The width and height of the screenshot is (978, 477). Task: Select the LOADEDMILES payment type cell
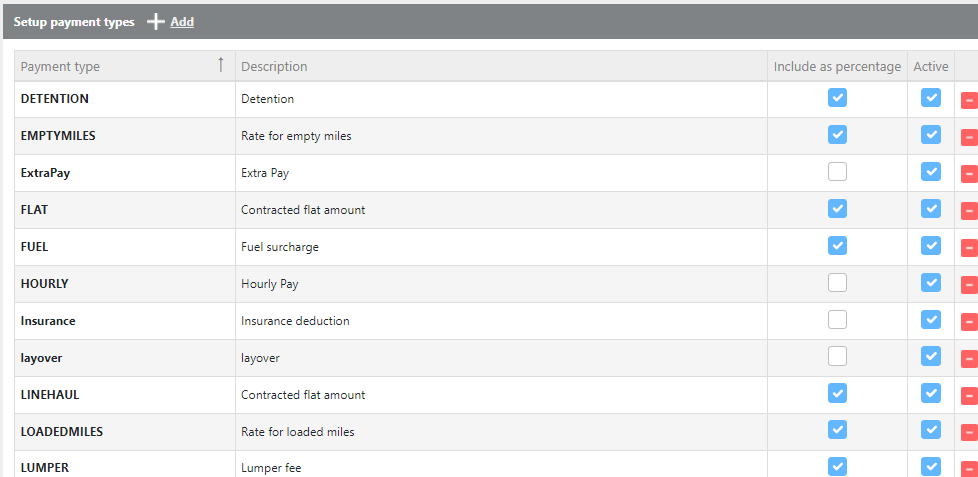pyautogui.click(x=62, y=432)
